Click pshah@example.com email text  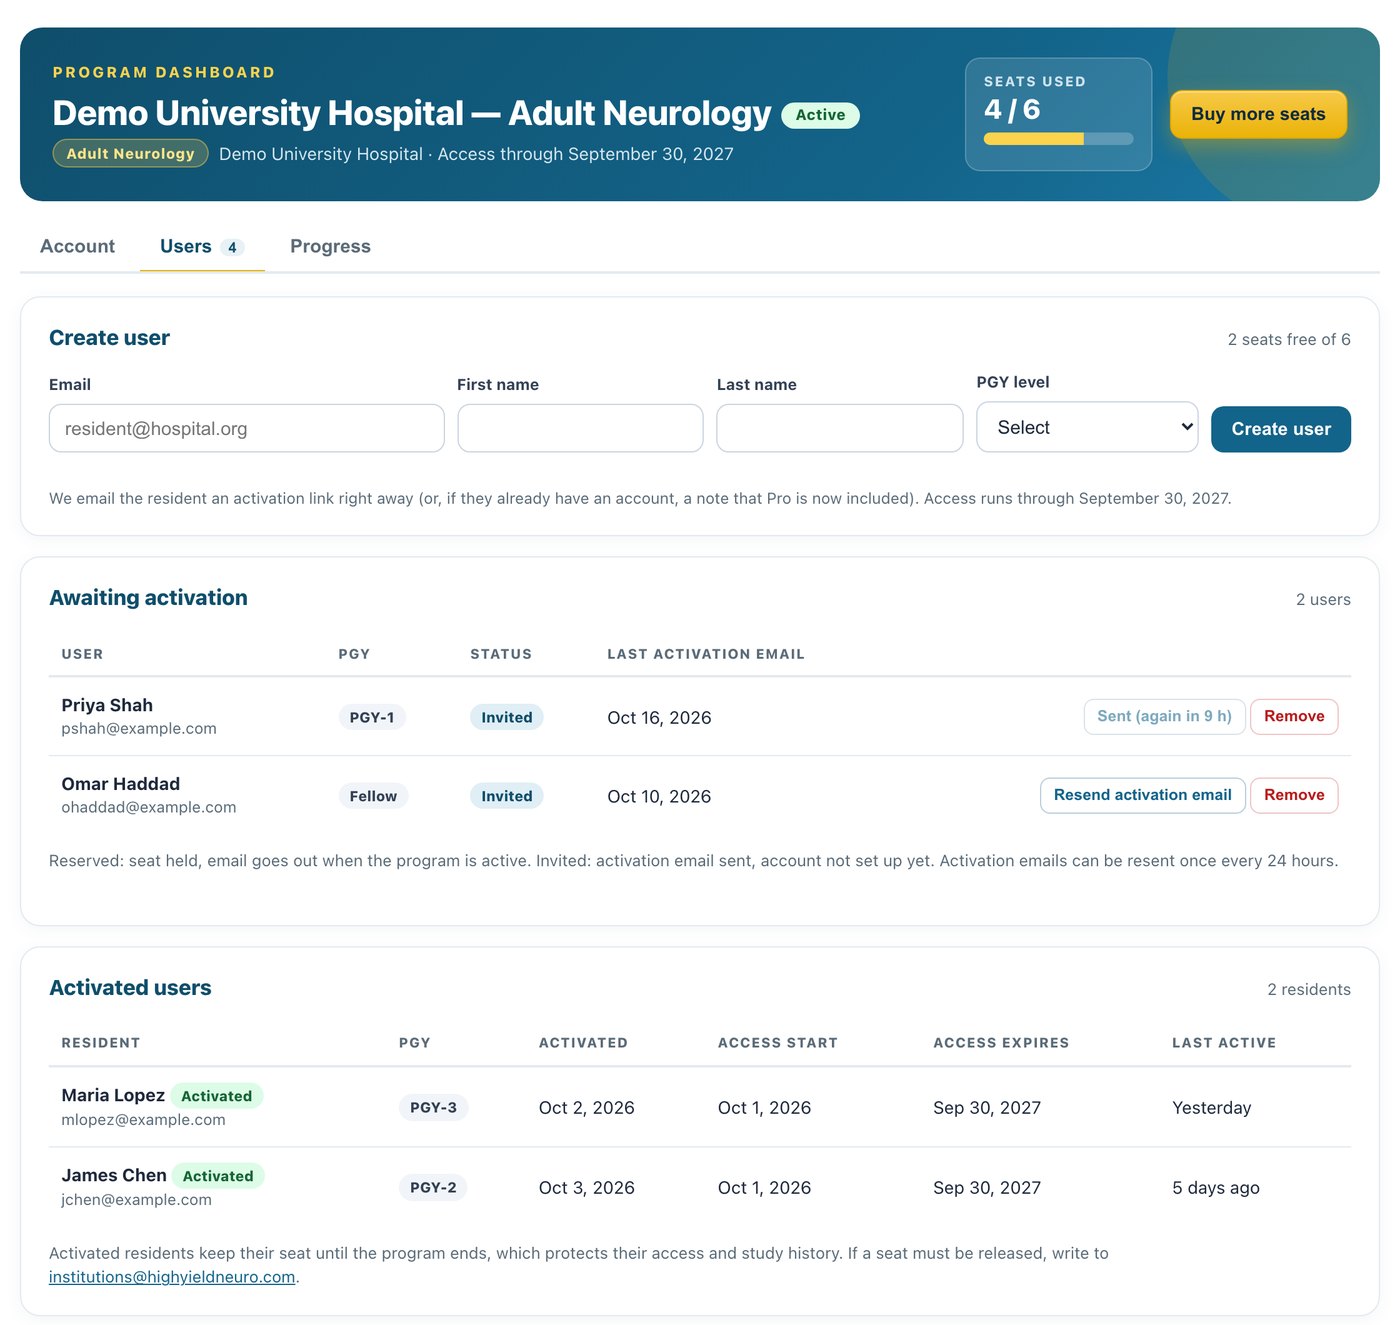[139, 728]
